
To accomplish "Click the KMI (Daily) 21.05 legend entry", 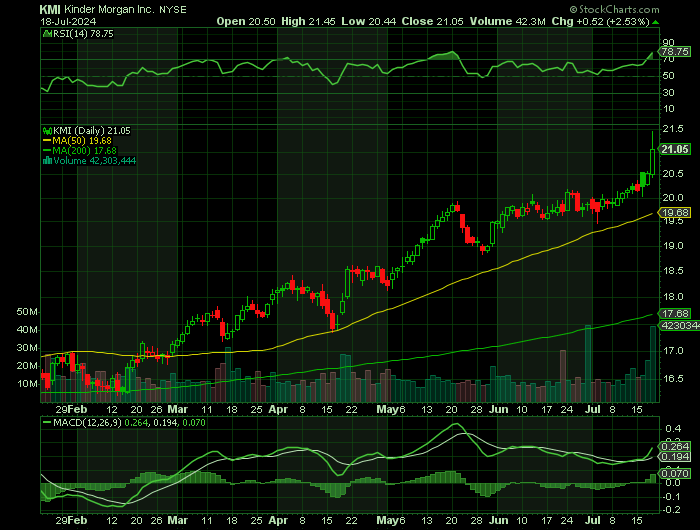I will (92, 131).
